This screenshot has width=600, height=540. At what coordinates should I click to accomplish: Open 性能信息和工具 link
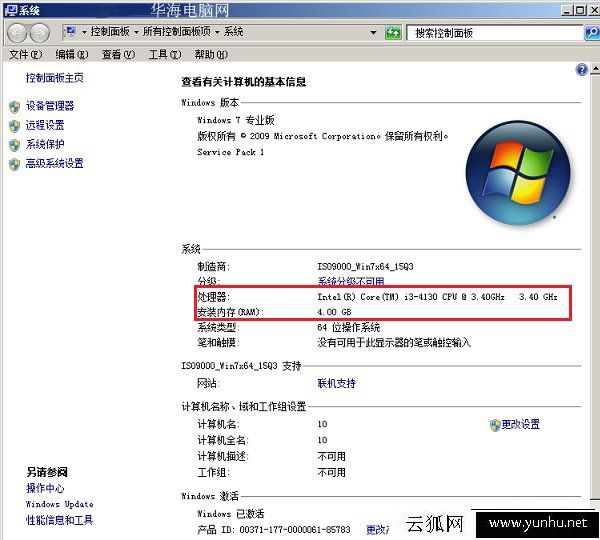[x=59, y=520]
